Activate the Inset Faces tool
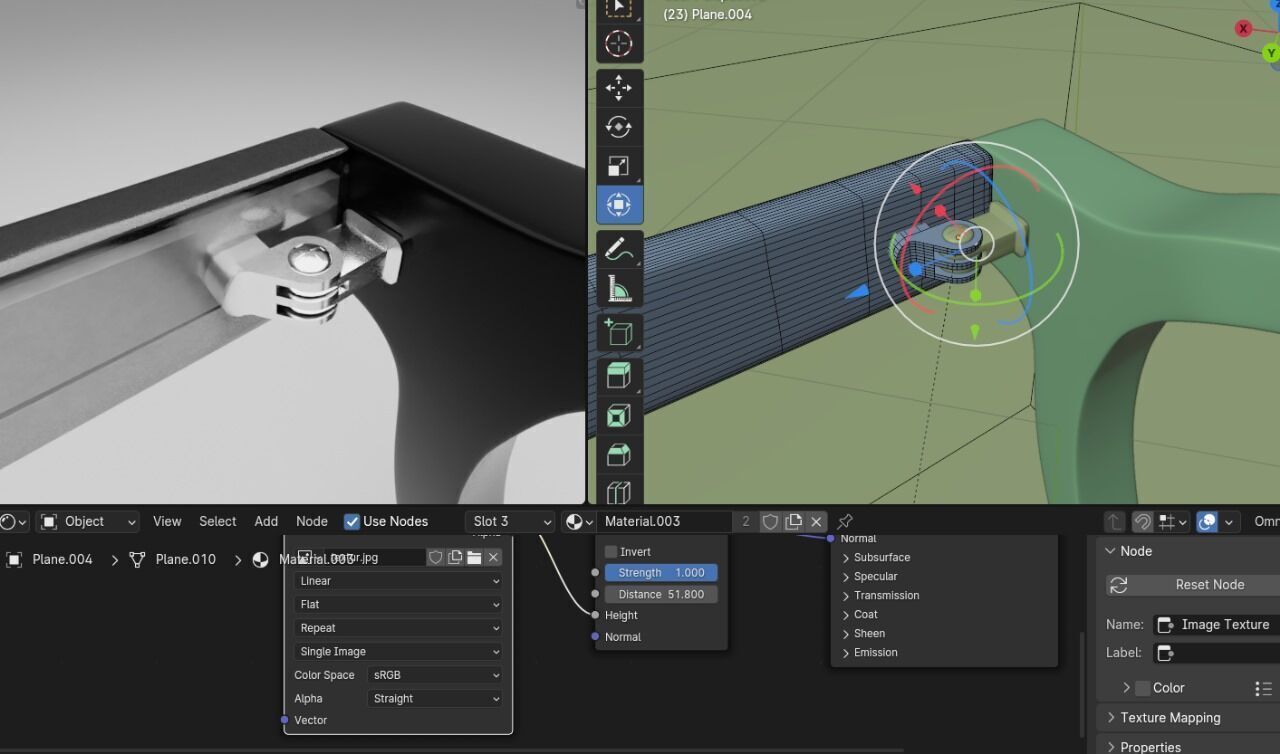 [619, 415]
